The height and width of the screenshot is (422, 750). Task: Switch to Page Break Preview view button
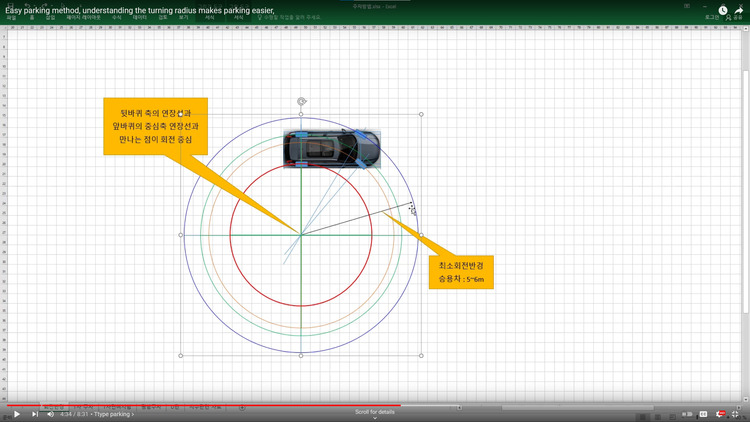[x=672, y=417]
